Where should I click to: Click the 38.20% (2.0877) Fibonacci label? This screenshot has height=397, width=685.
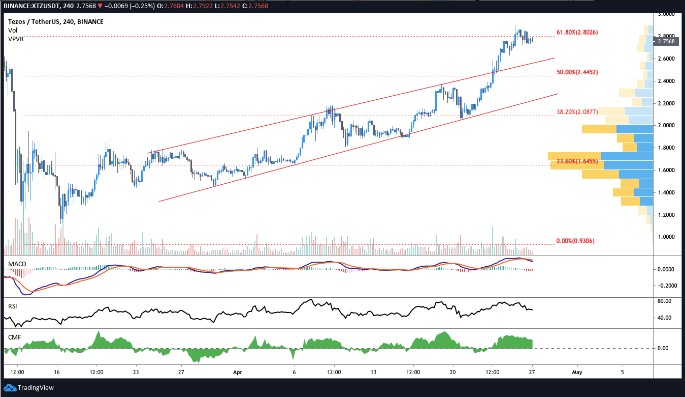coord(577,112)
